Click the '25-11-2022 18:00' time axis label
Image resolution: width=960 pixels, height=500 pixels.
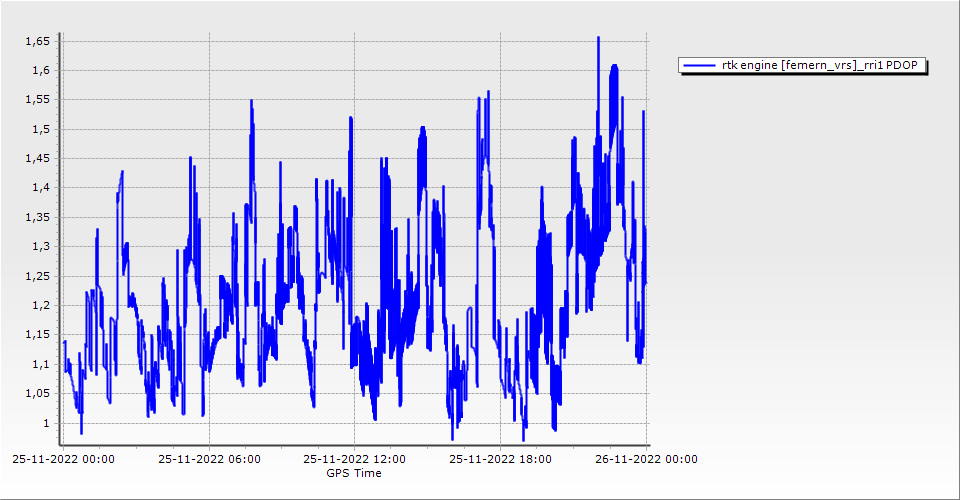tap(501, 460)
